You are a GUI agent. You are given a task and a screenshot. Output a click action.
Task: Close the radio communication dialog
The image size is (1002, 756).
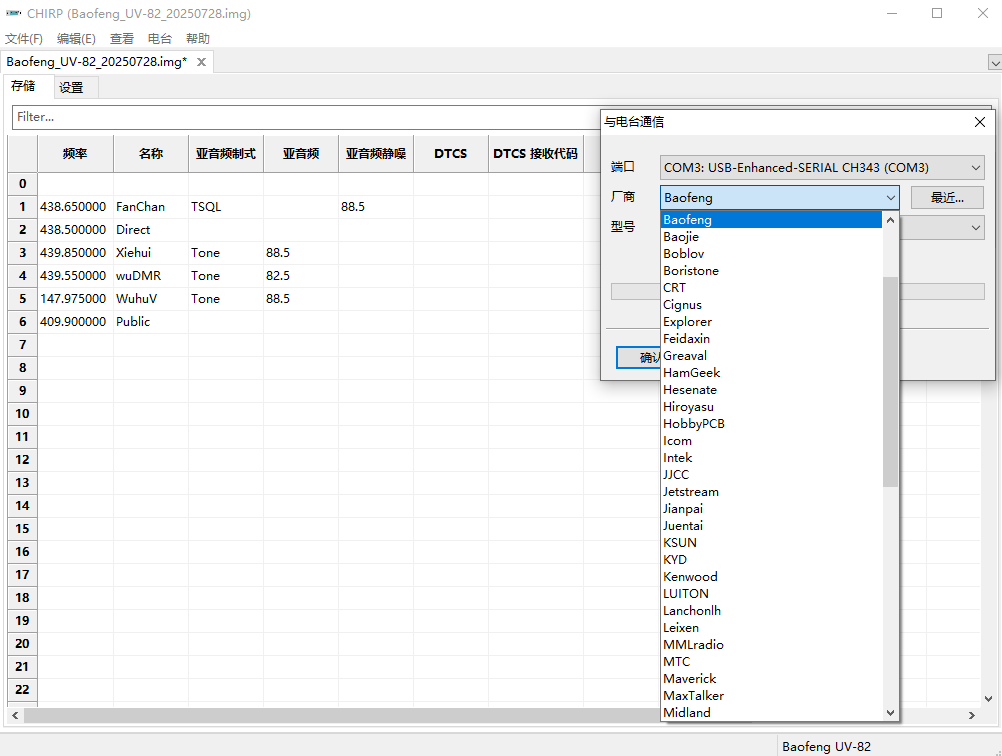(x=980, y=122)
